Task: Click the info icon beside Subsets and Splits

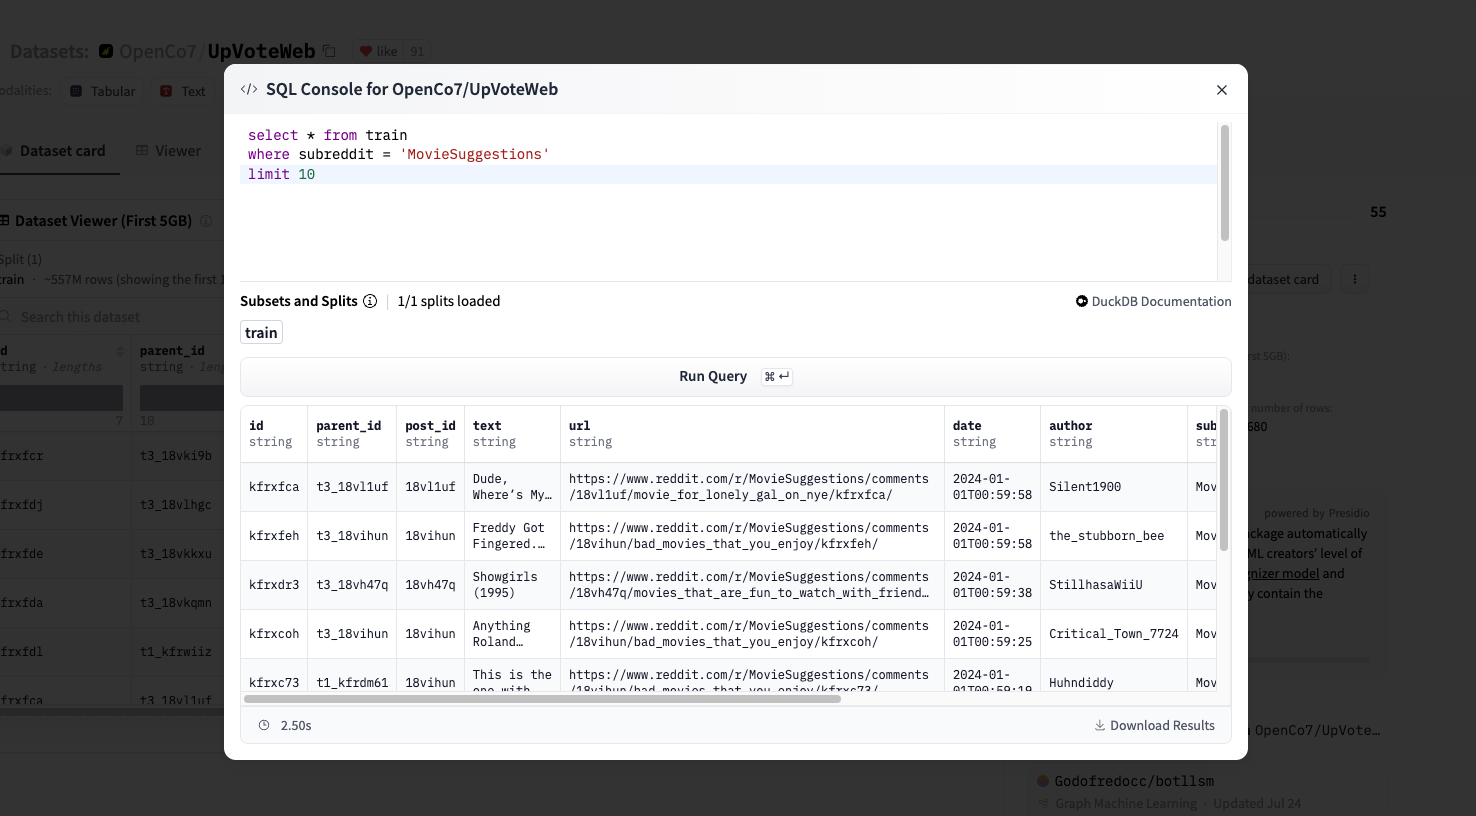Action: point(370,301)
